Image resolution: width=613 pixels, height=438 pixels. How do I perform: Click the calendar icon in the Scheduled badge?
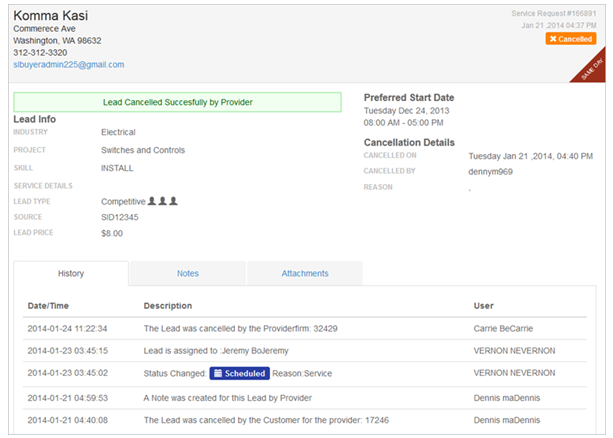click(218, 373)
